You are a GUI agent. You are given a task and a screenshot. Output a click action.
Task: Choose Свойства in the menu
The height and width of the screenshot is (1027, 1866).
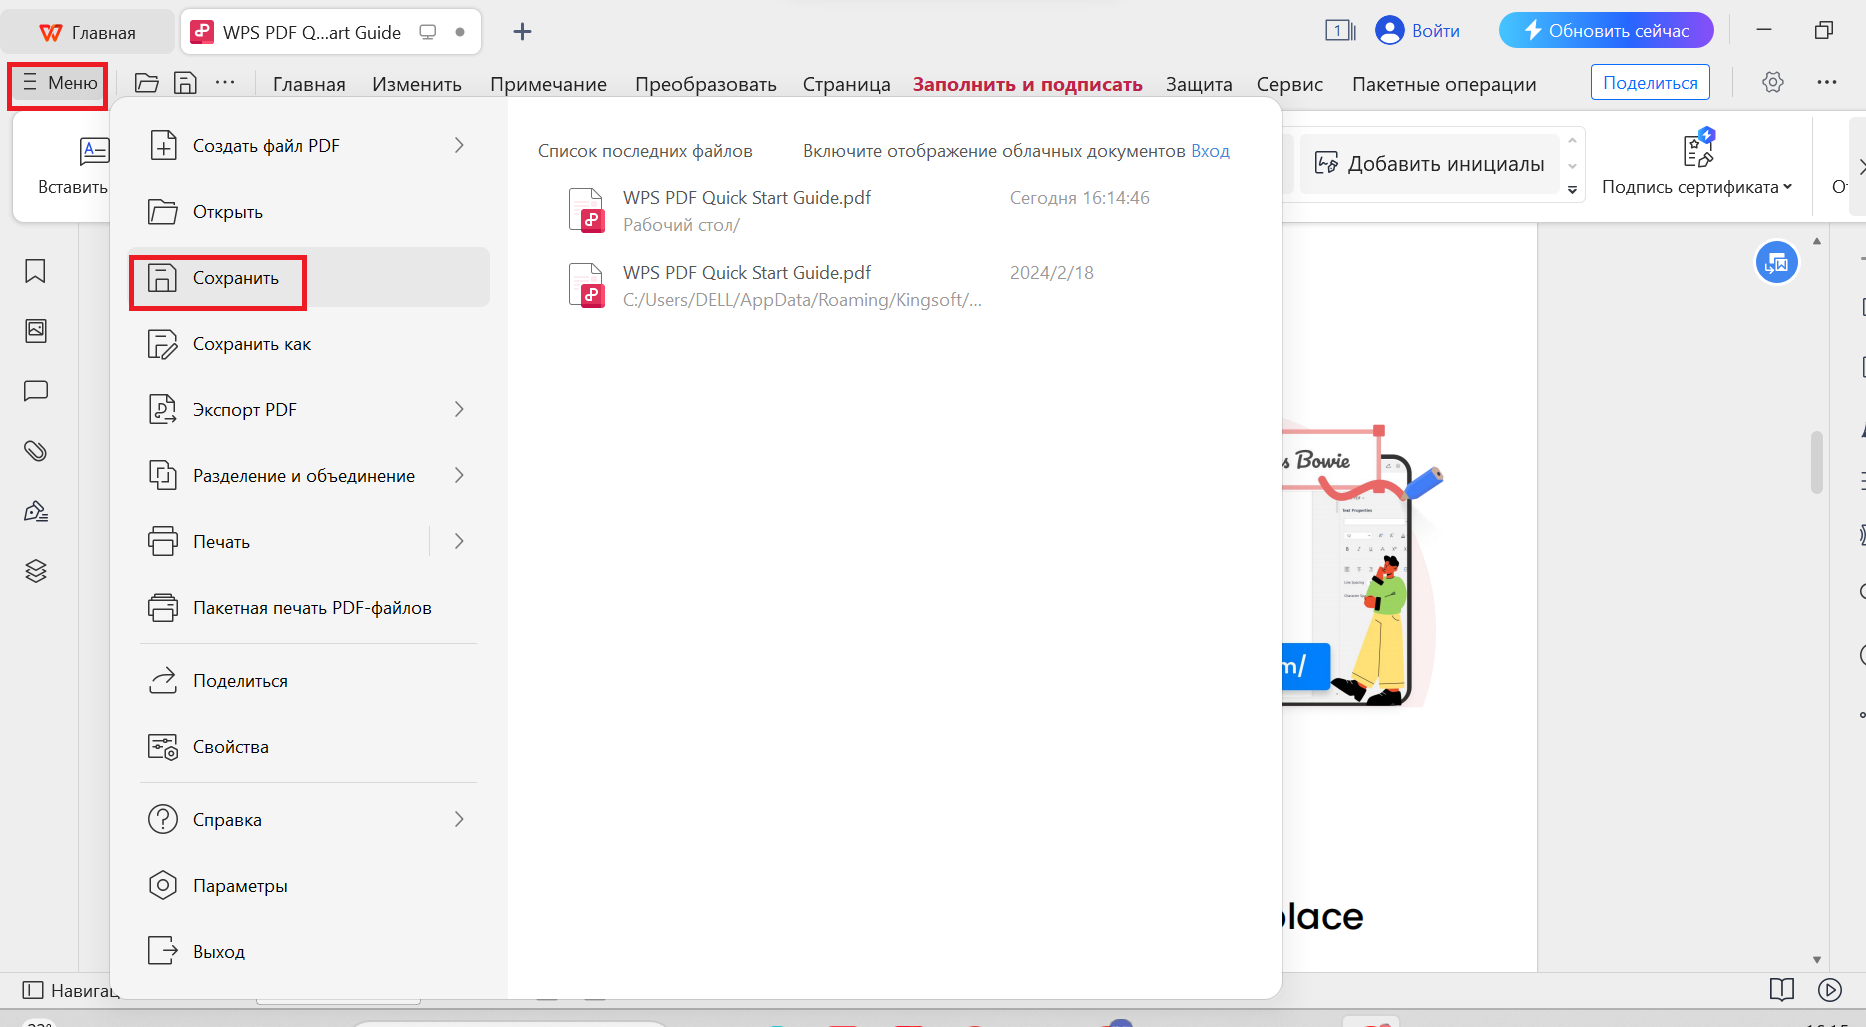(x=309, y=747)
